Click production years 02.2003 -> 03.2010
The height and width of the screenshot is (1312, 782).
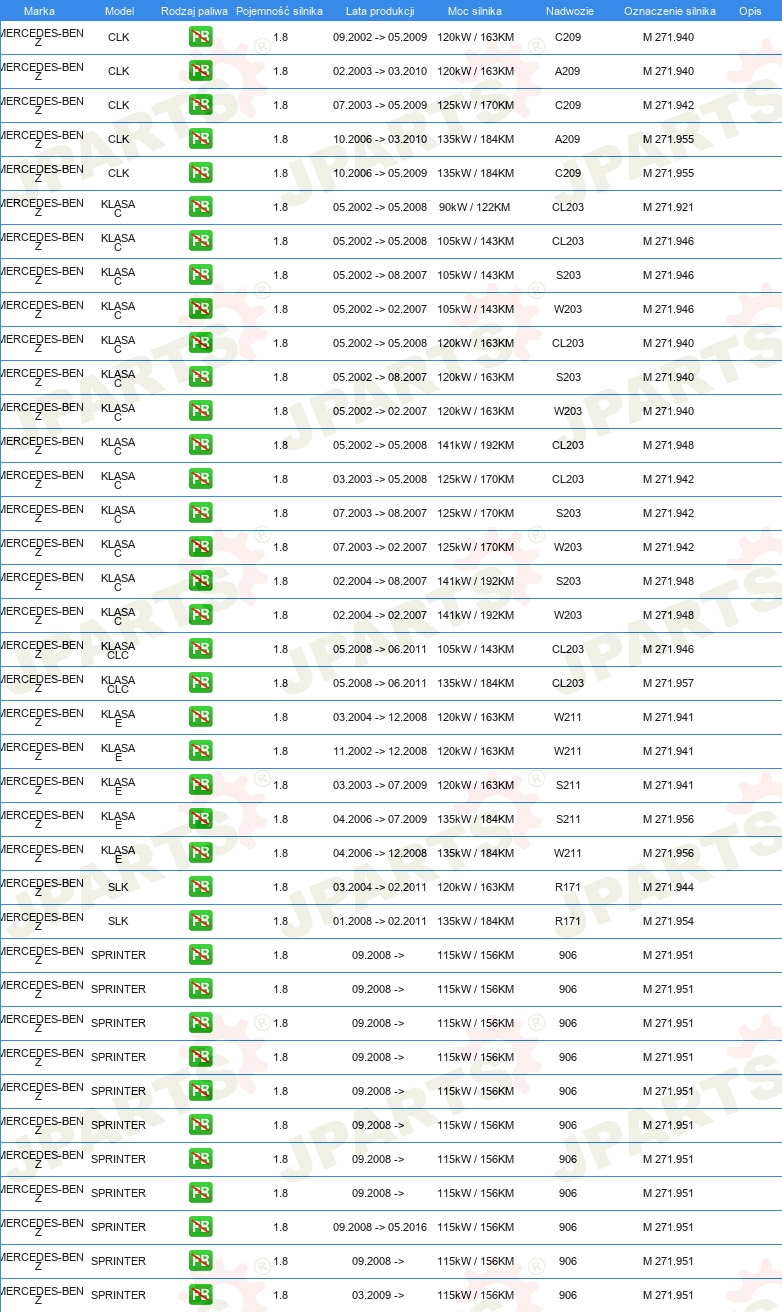click(380, 72)
